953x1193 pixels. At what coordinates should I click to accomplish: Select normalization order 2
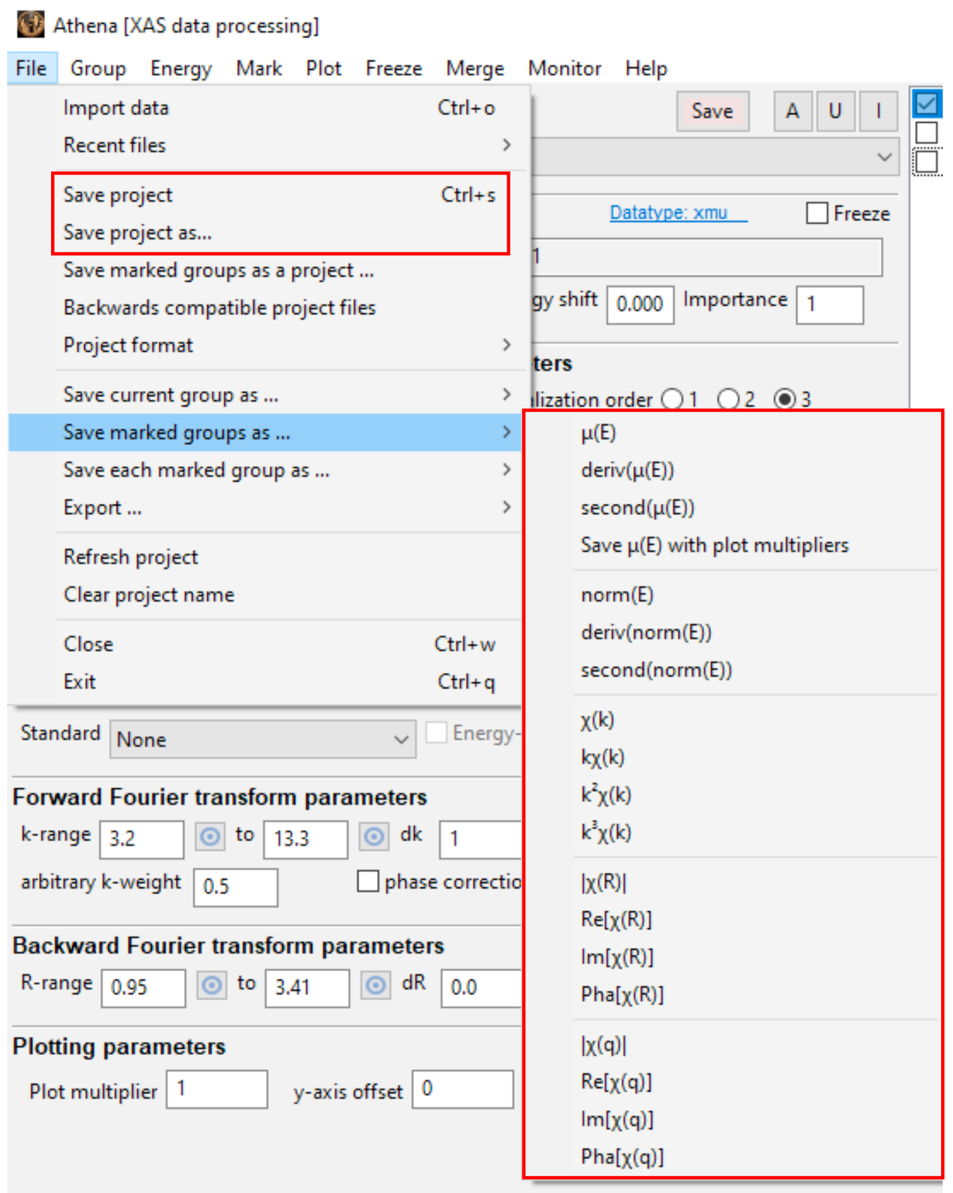(x=728, y=399)
